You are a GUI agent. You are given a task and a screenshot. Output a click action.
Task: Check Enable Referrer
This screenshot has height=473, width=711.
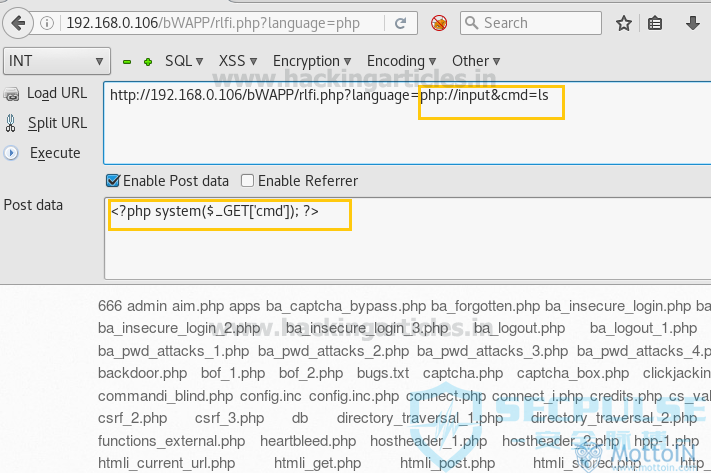click(247, 181)
